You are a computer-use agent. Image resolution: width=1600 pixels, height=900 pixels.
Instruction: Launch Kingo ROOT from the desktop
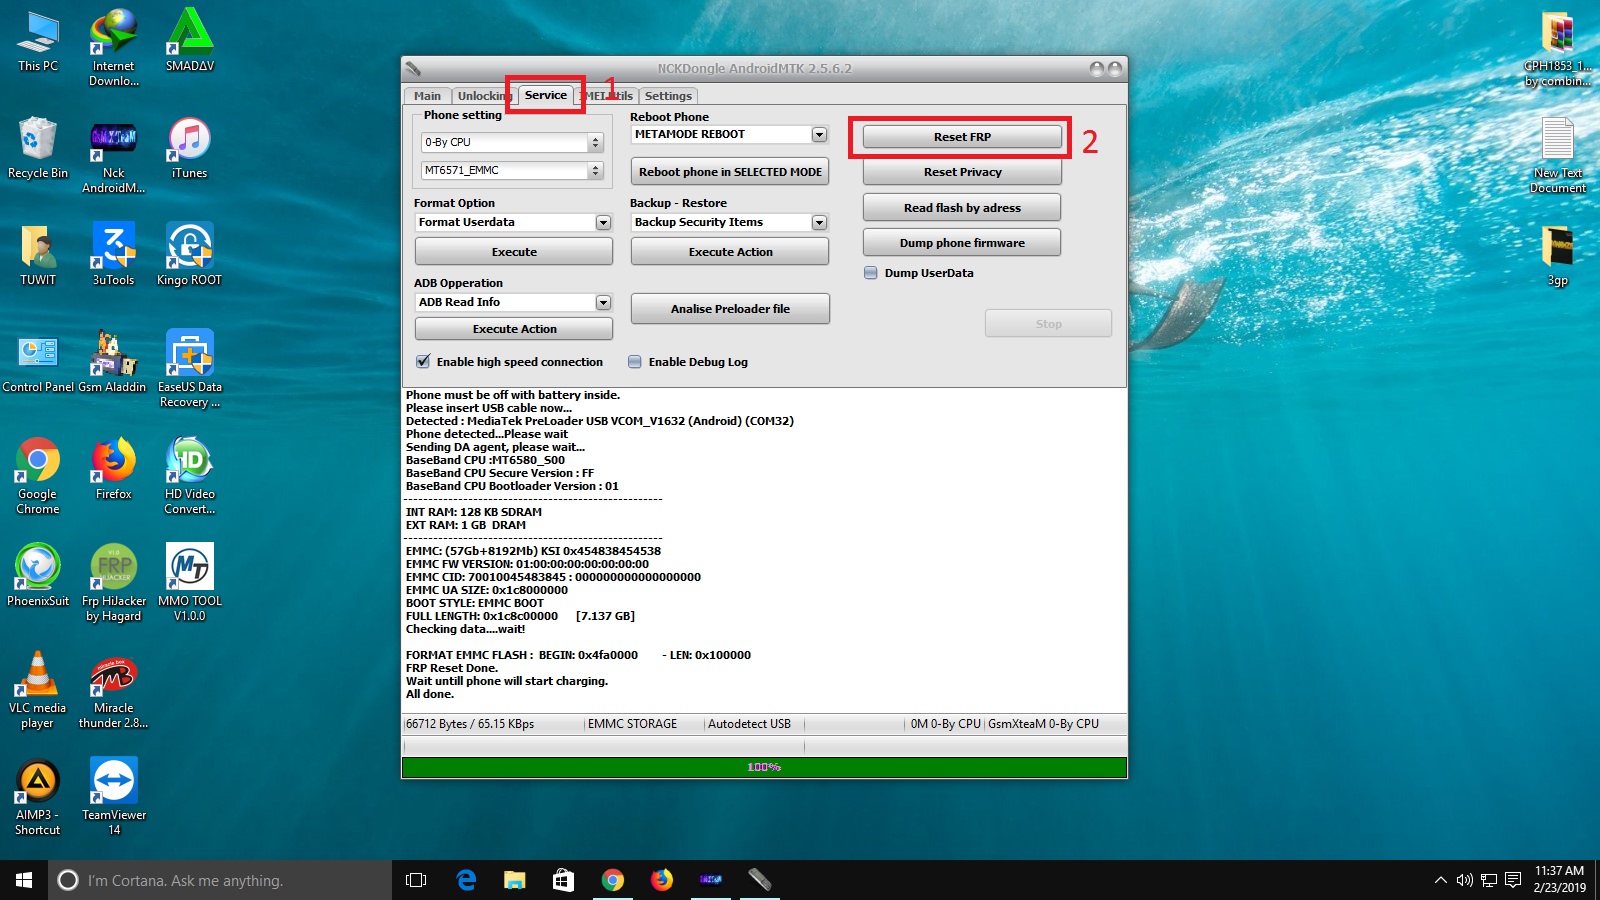tap(189, 254)
